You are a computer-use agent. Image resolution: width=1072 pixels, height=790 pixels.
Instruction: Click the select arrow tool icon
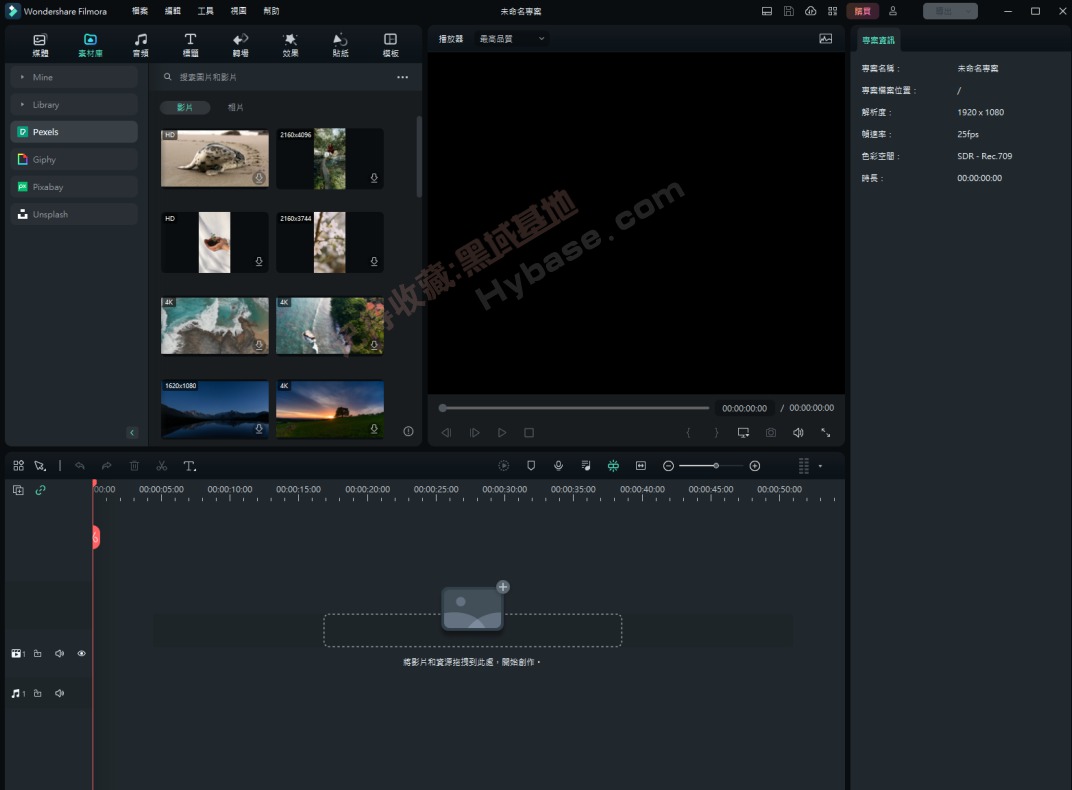[40, 466]
